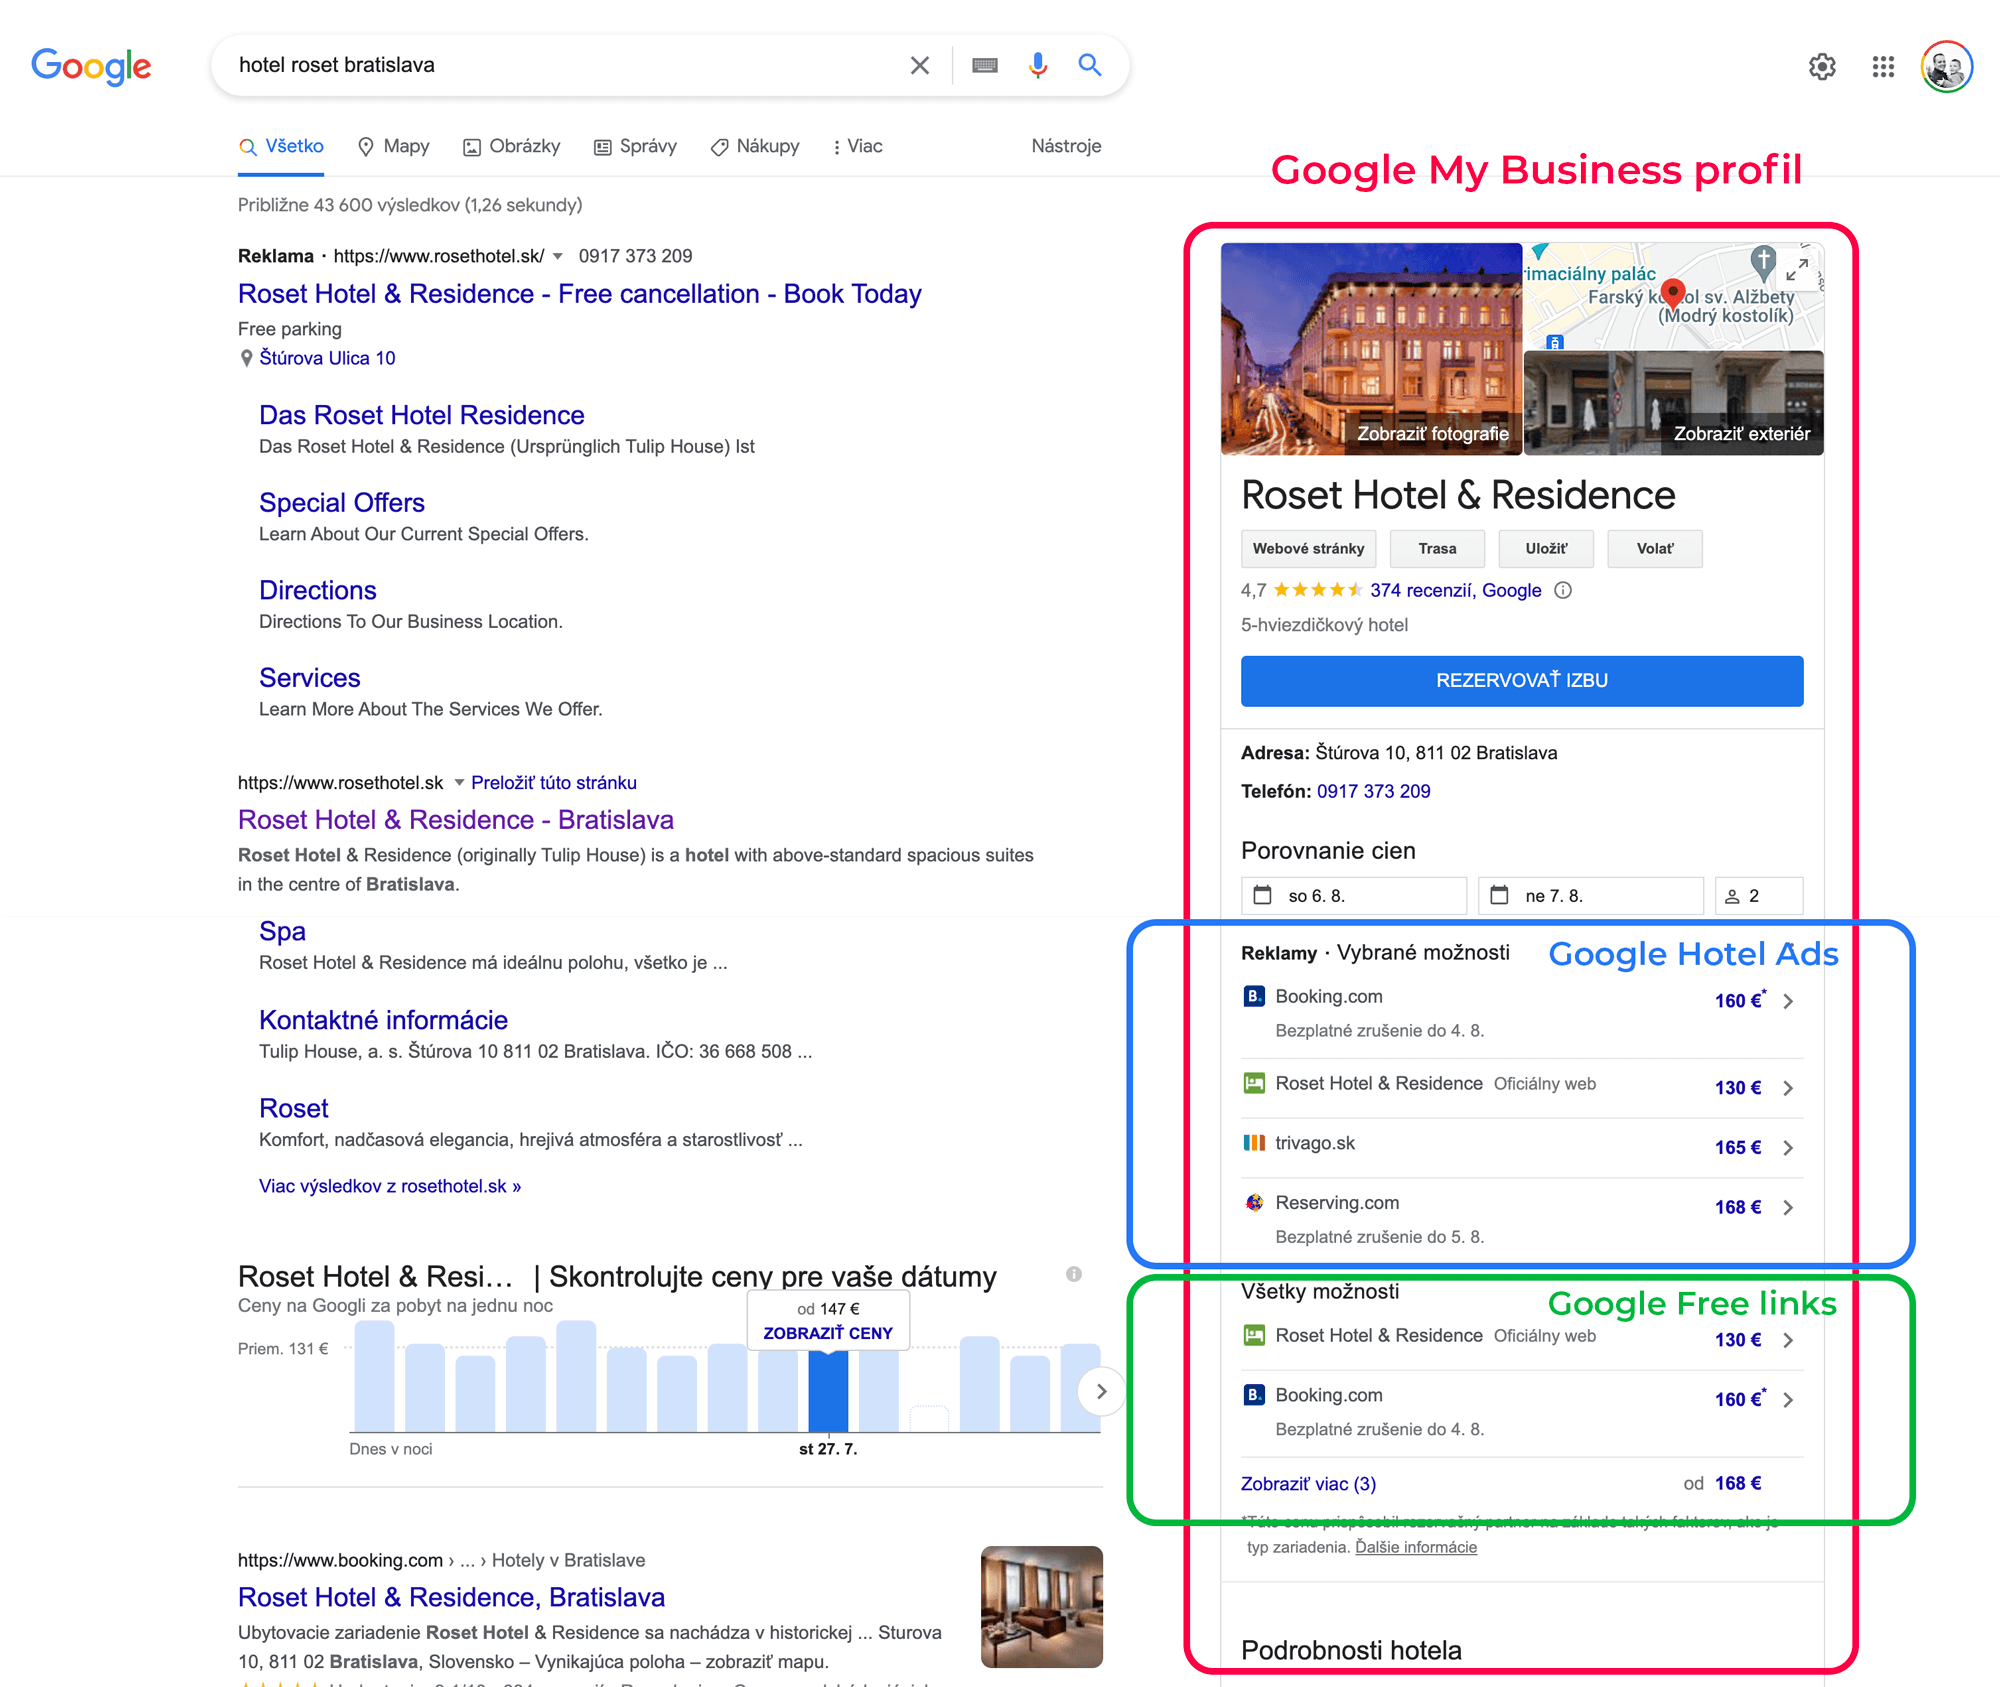Click the check-in date field so 6. 8.

point(1354,896)
